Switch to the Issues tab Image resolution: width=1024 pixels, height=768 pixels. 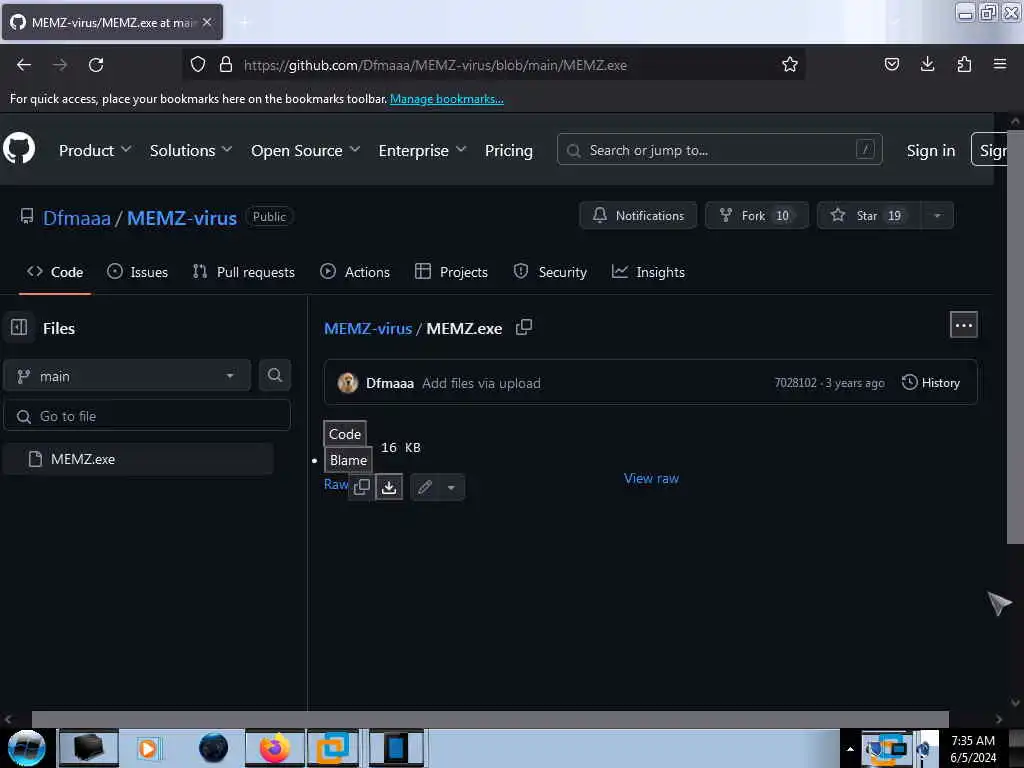coord(137,272)
